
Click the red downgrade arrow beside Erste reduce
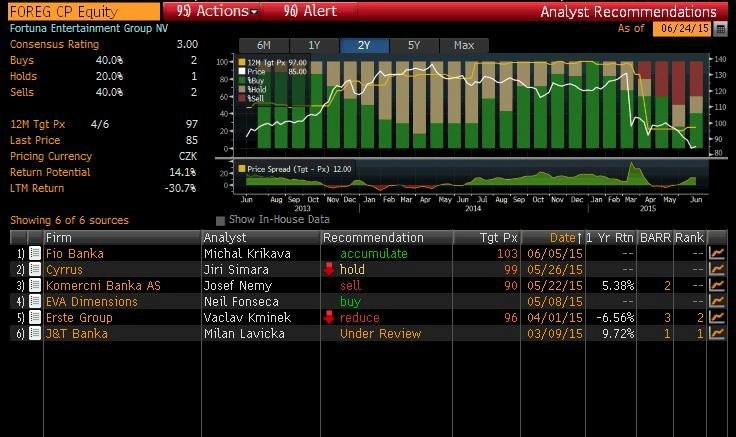[x=329, y=317]
